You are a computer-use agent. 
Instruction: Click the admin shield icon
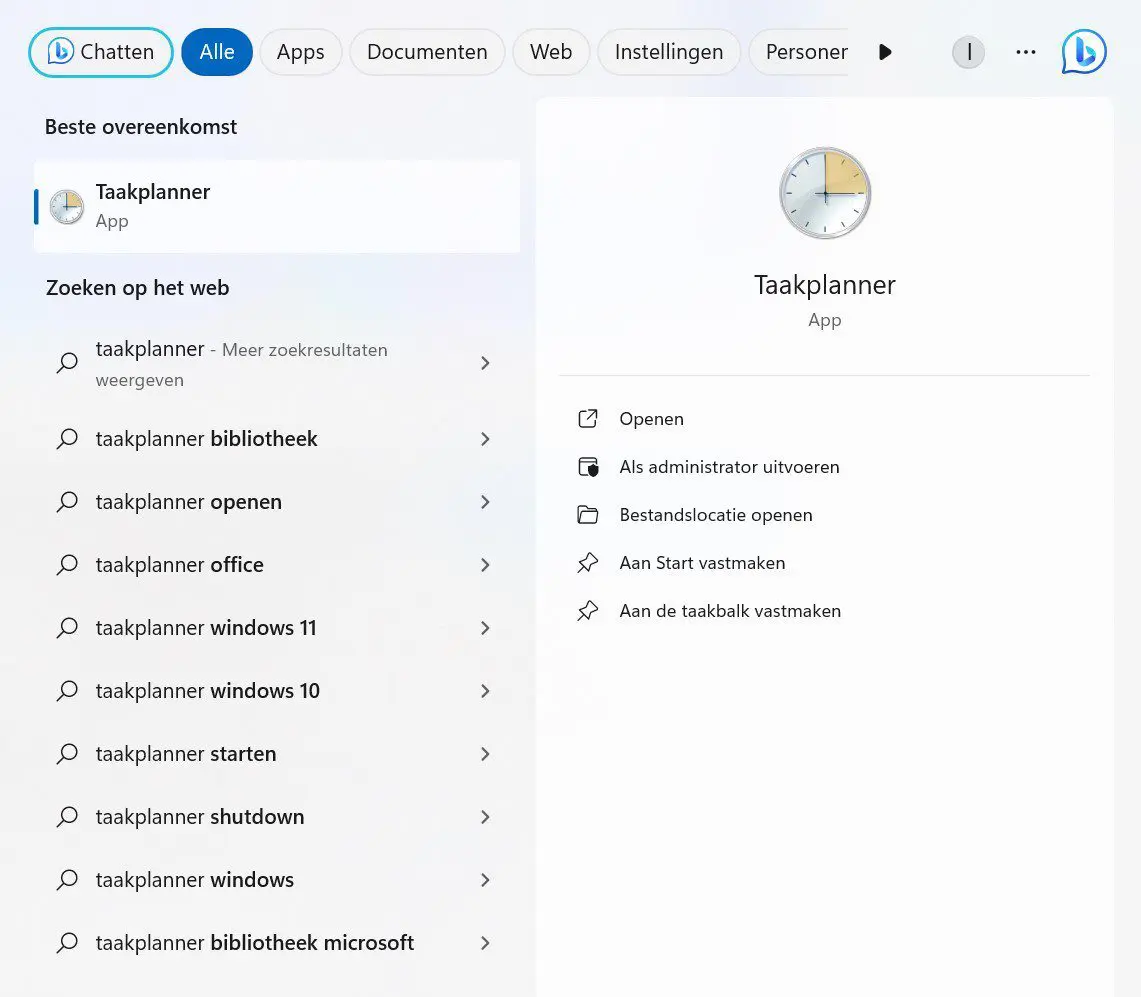click(x=588, y=466)
